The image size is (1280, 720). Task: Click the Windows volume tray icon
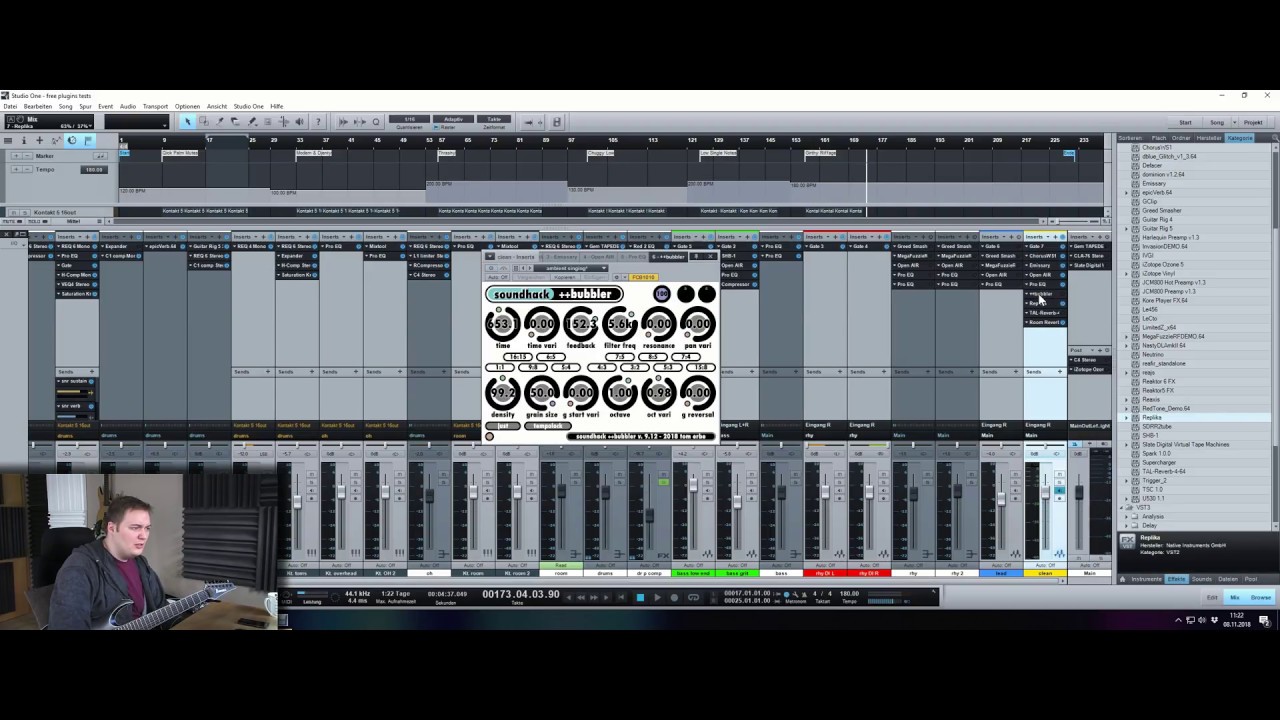[1202, 620]
